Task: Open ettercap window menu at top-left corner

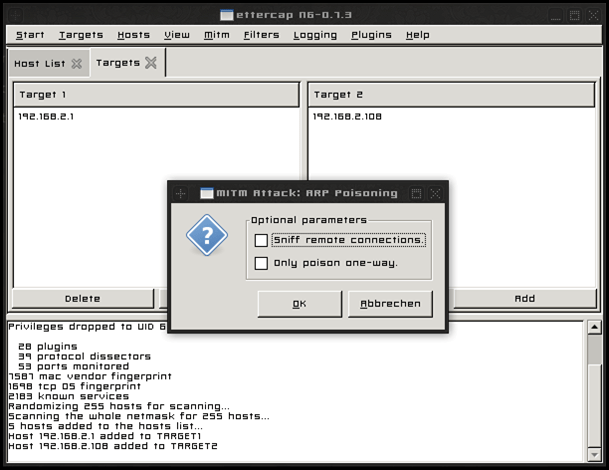Action: pos(16,15)
